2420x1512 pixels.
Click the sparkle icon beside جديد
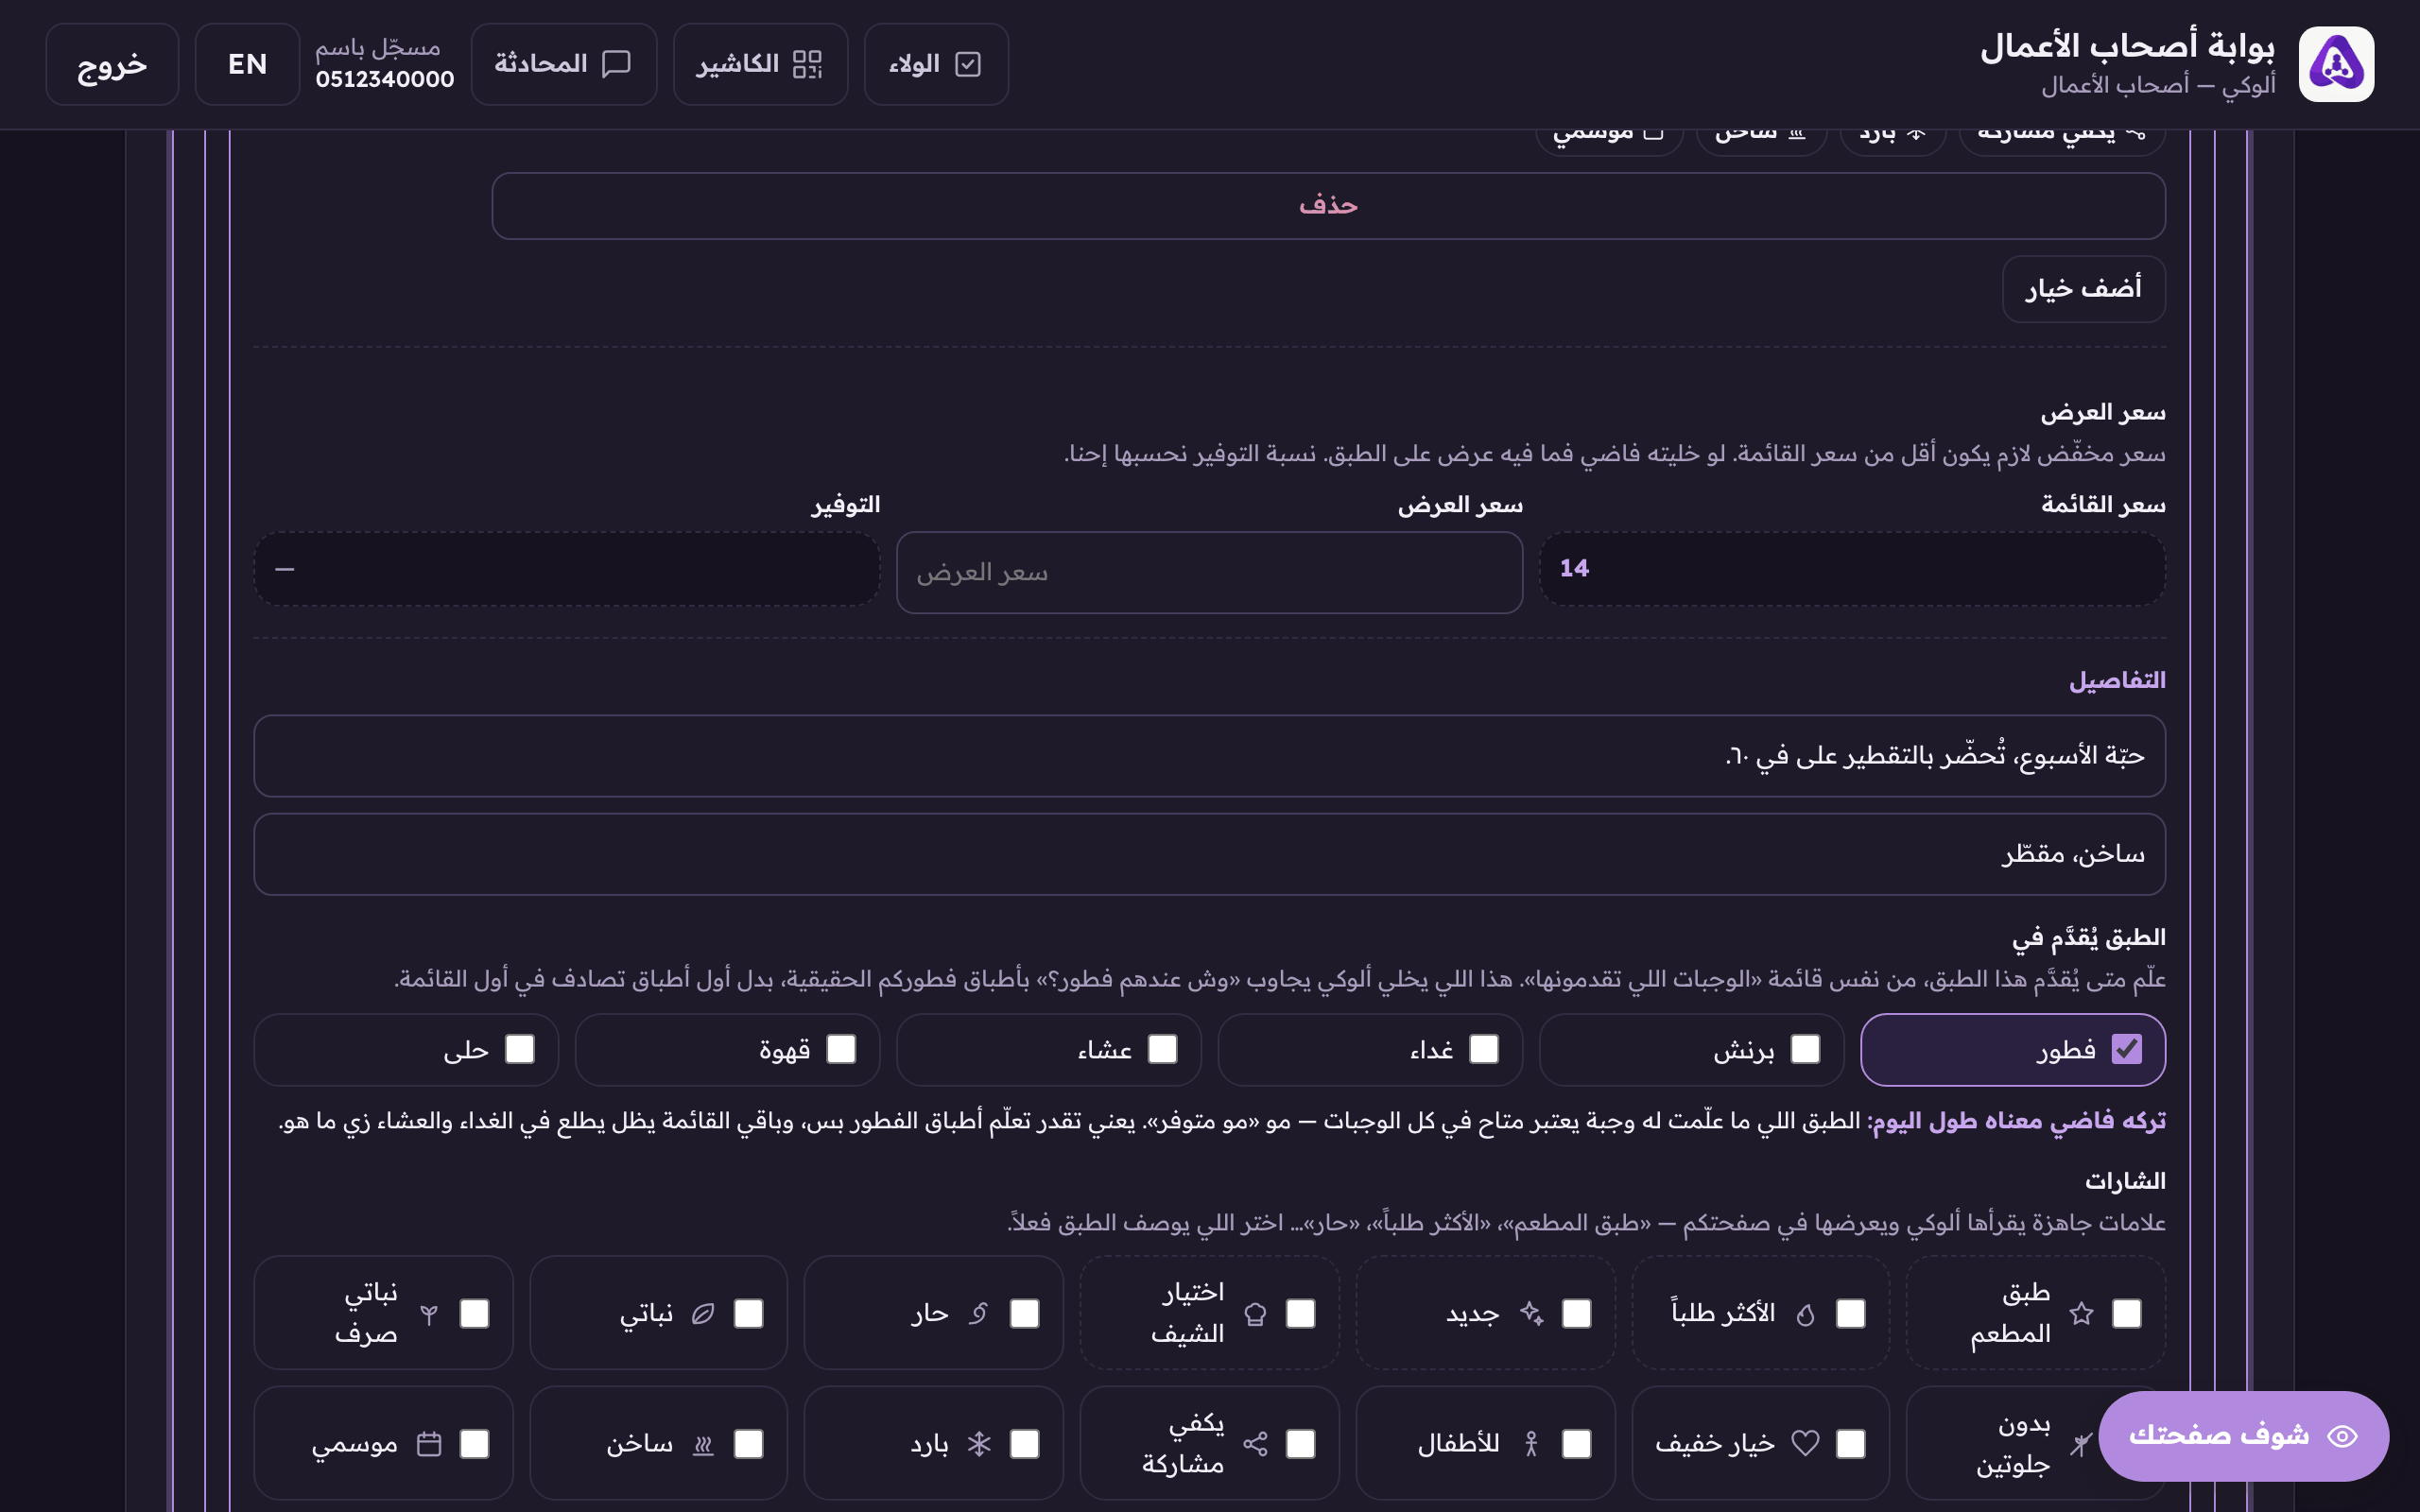click(1531, 1313)
